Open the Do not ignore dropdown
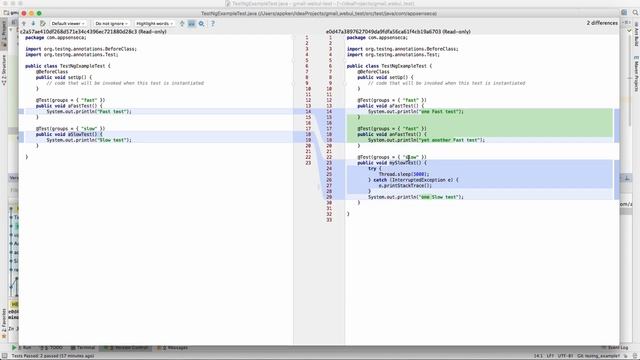 tap(111, 24)
